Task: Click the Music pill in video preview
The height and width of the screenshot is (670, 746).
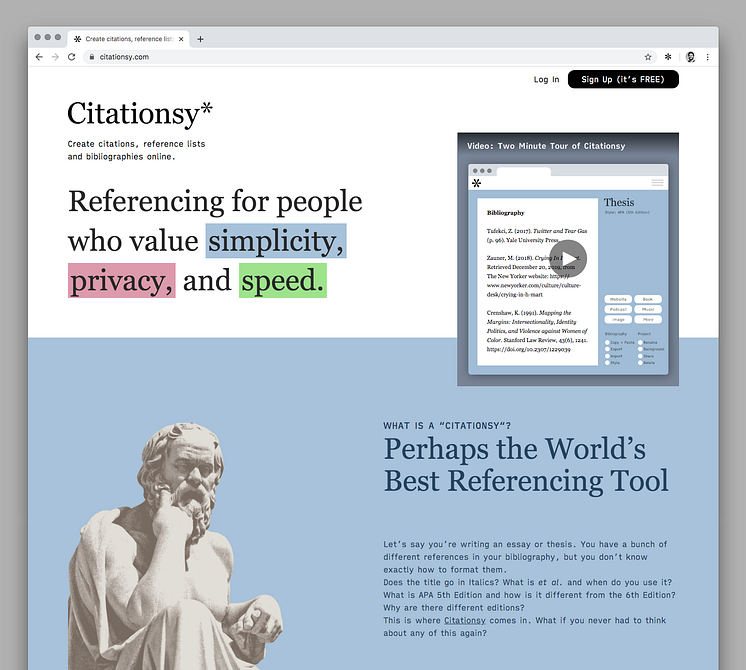Action: [x=648, y=309]
